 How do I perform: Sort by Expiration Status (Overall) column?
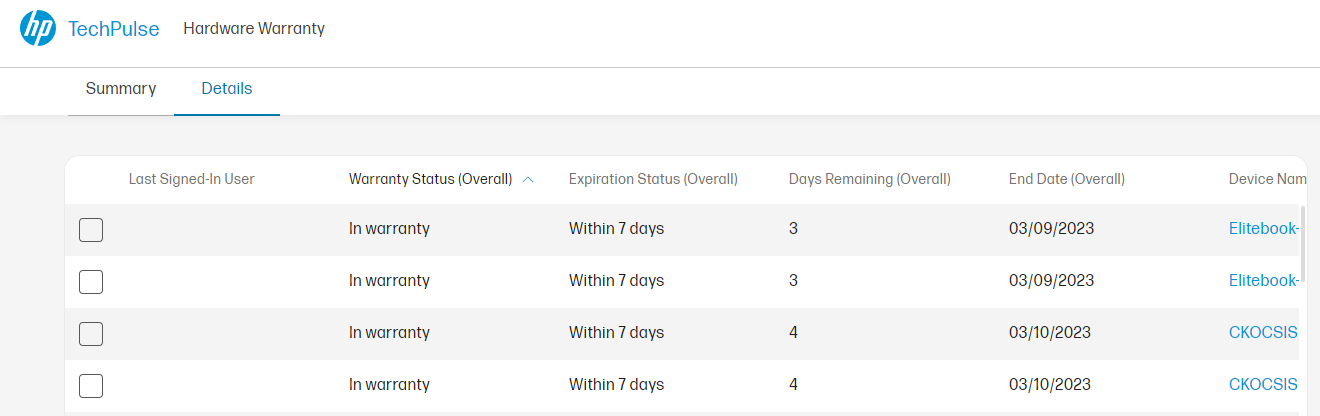[x=653, y=180]
